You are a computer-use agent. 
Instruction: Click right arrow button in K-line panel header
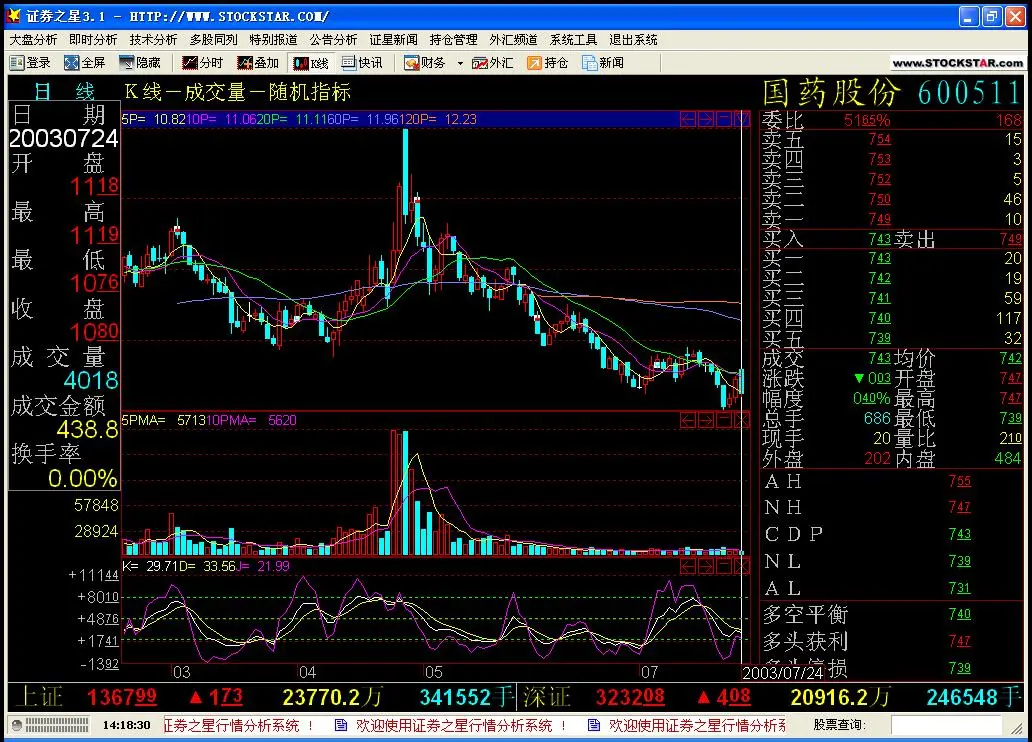[x=706, y=119]
